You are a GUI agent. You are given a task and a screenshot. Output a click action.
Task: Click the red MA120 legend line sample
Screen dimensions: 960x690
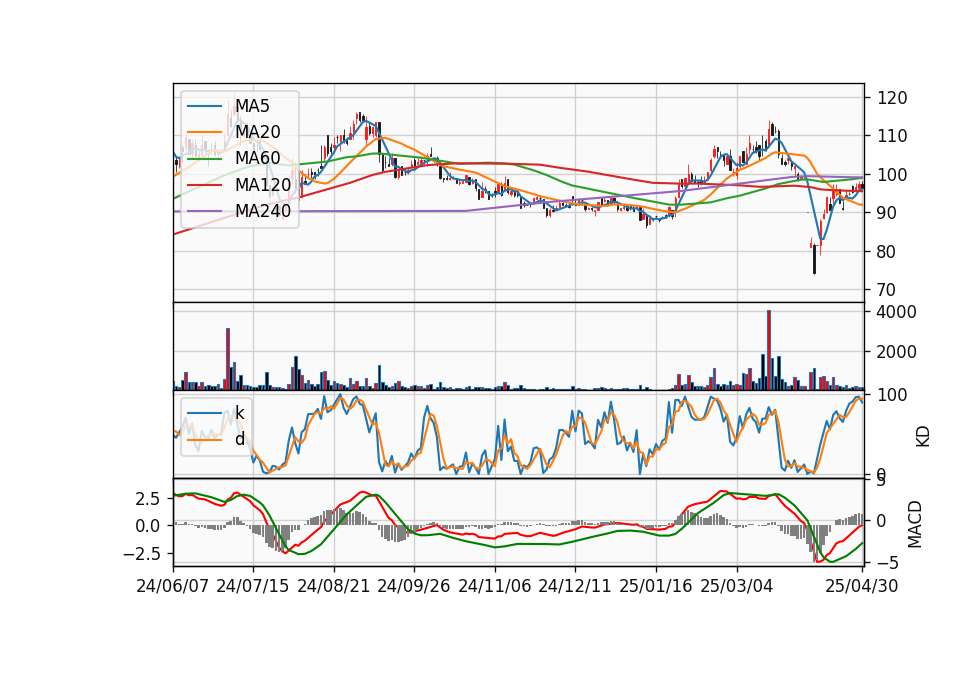(204, 185)
